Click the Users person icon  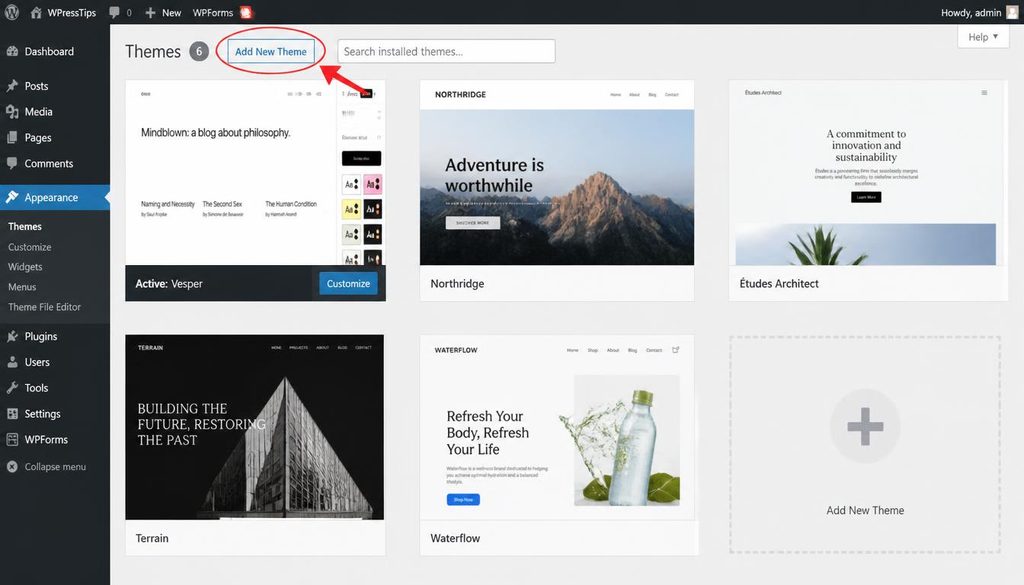pyautogui.click(x=12, y=362)
